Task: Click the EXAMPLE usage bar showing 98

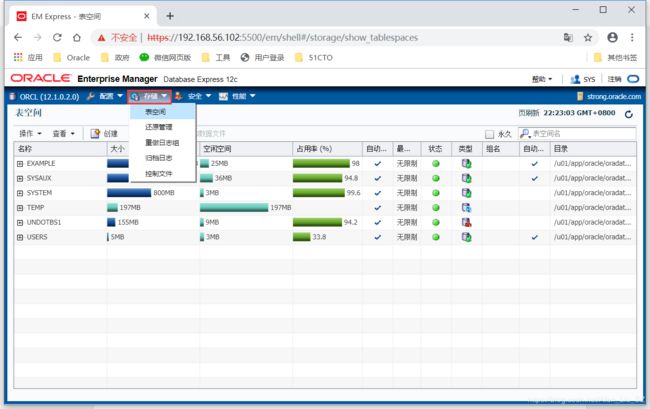Action: [321, 163]
